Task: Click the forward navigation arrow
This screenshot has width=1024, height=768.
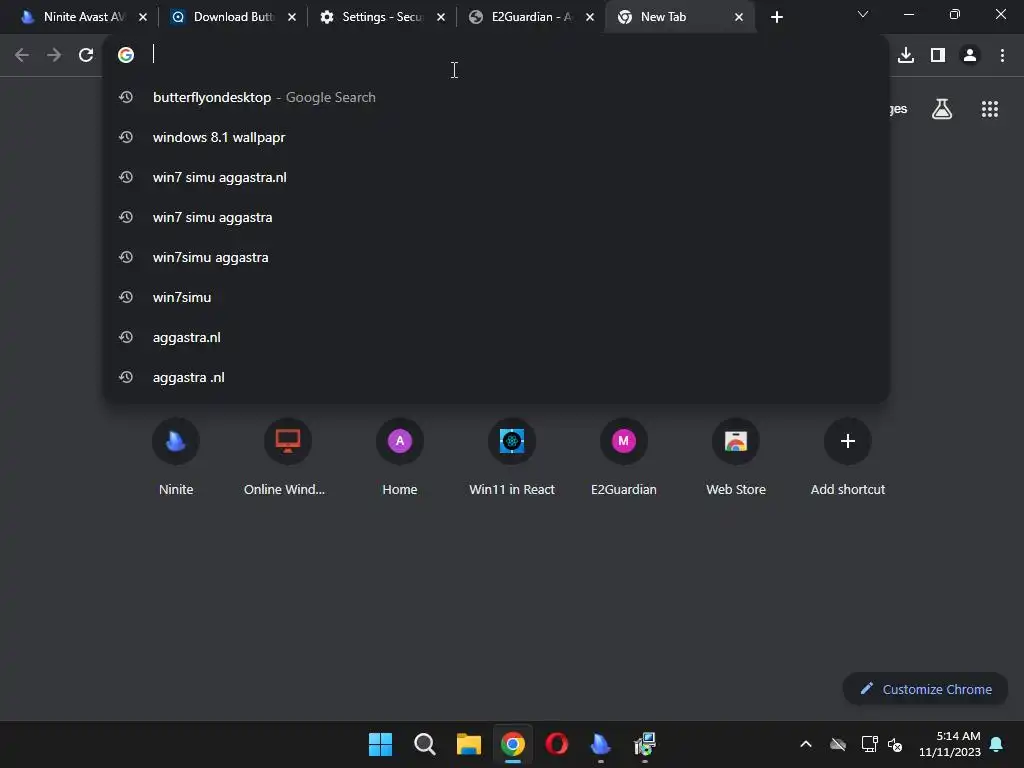Action: 54,56
